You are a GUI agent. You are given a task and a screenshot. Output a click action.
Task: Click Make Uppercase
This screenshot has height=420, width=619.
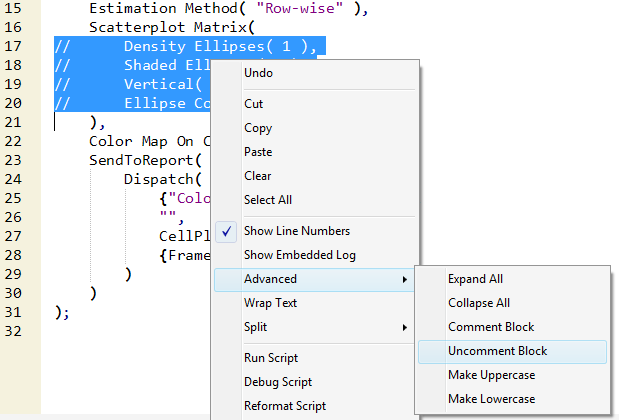(491, 375)
